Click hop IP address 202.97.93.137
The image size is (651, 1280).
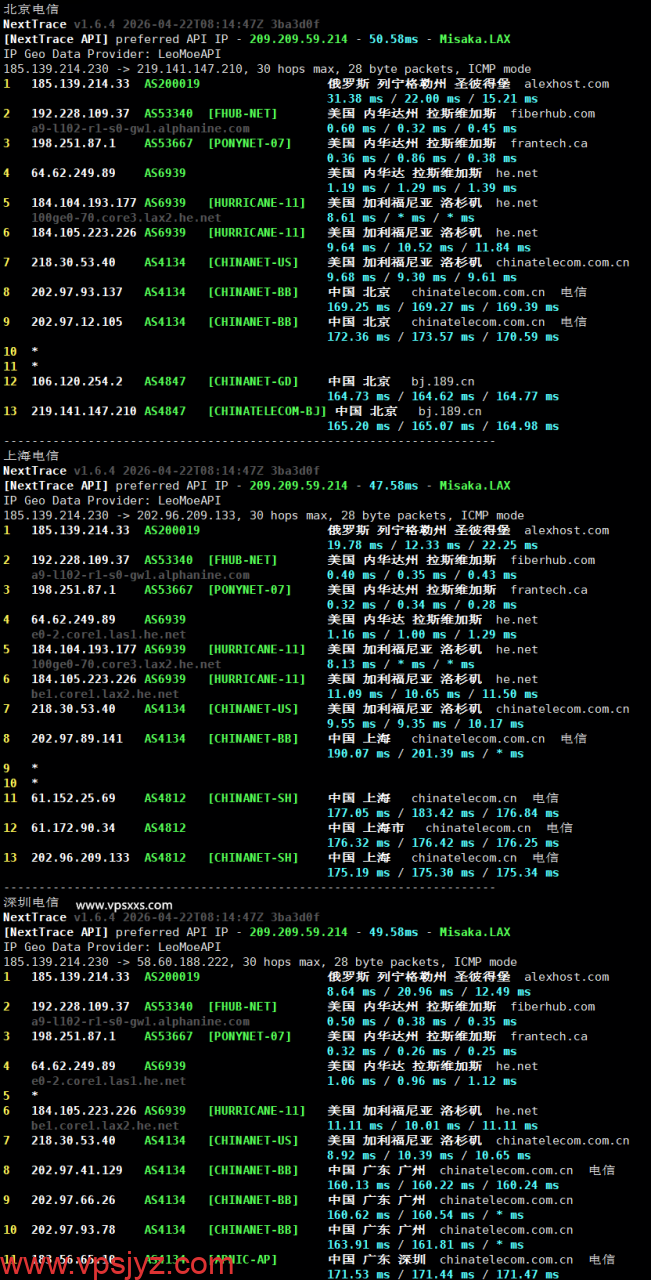pyautogui.click(x=77, y=293)
